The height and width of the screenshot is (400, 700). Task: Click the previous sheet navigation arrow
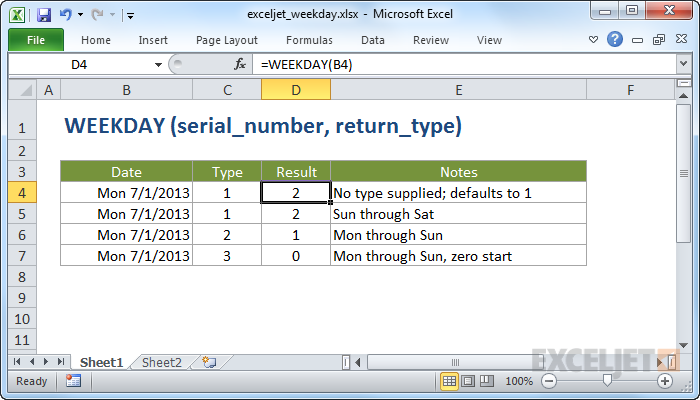click(32, 362)
